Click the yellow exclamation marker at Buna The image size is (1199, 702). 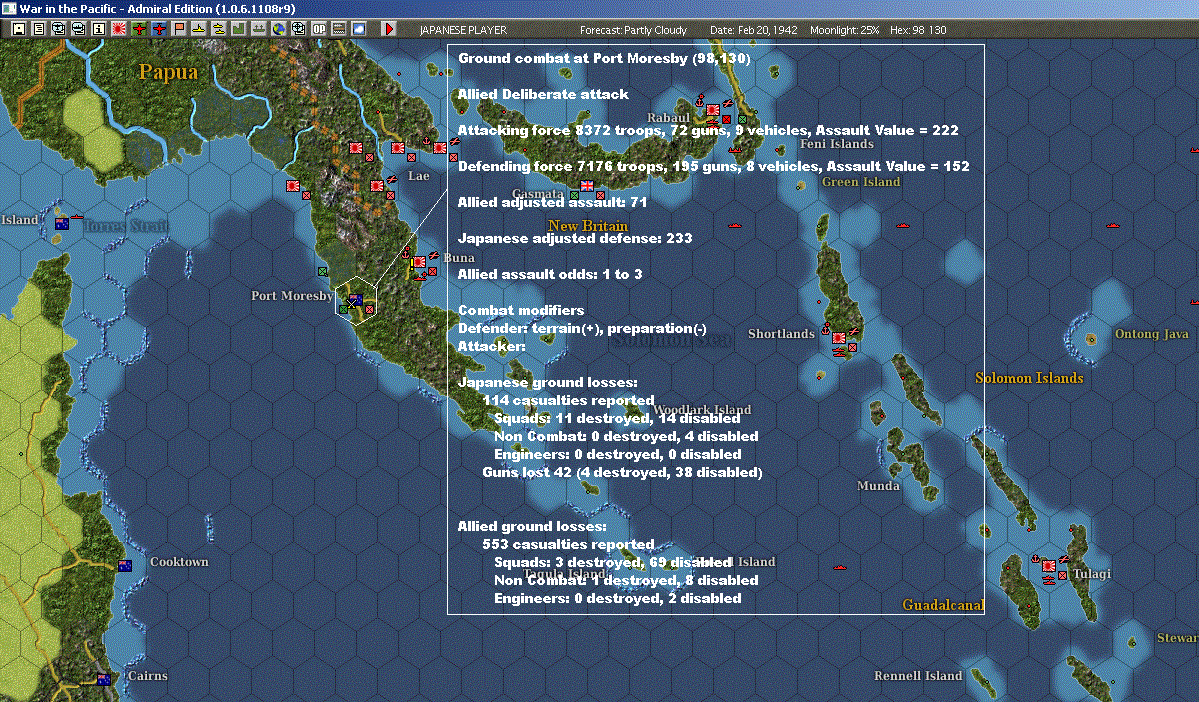pos(412,264)
